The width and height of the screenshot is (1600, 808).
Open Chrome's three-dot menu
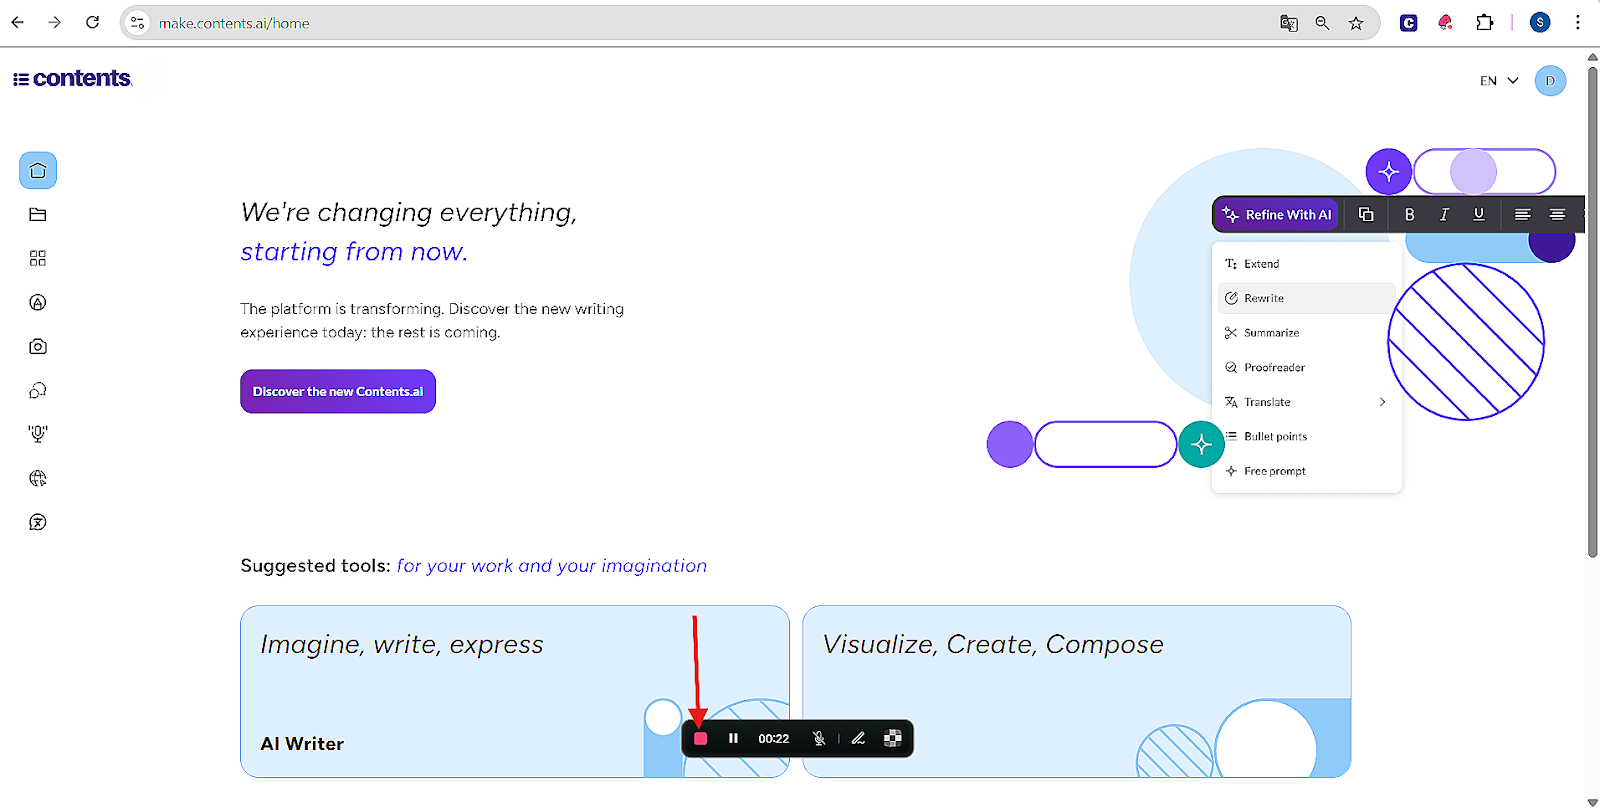[1578, 23]
